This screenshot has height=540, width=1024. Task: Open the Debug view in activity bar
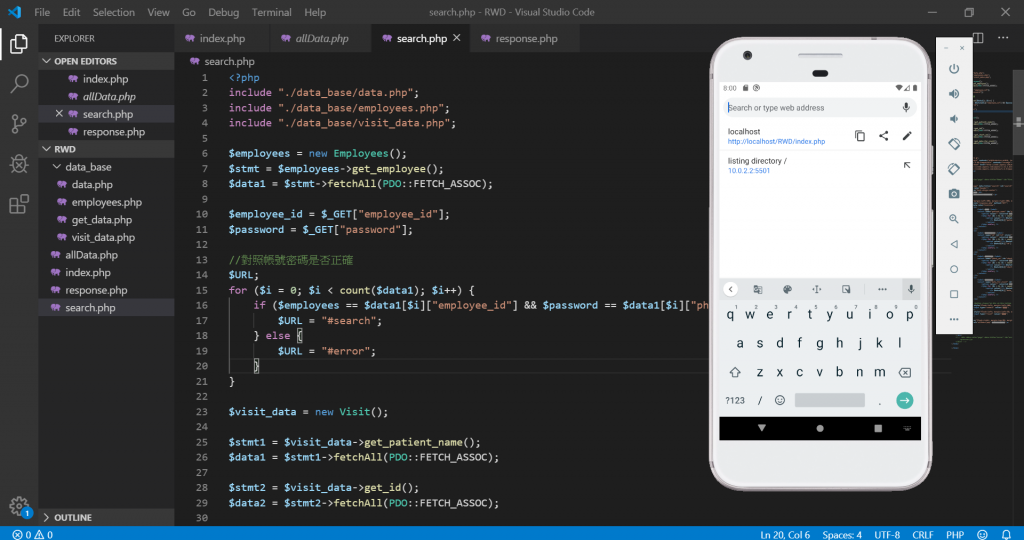tap(19, 163)
